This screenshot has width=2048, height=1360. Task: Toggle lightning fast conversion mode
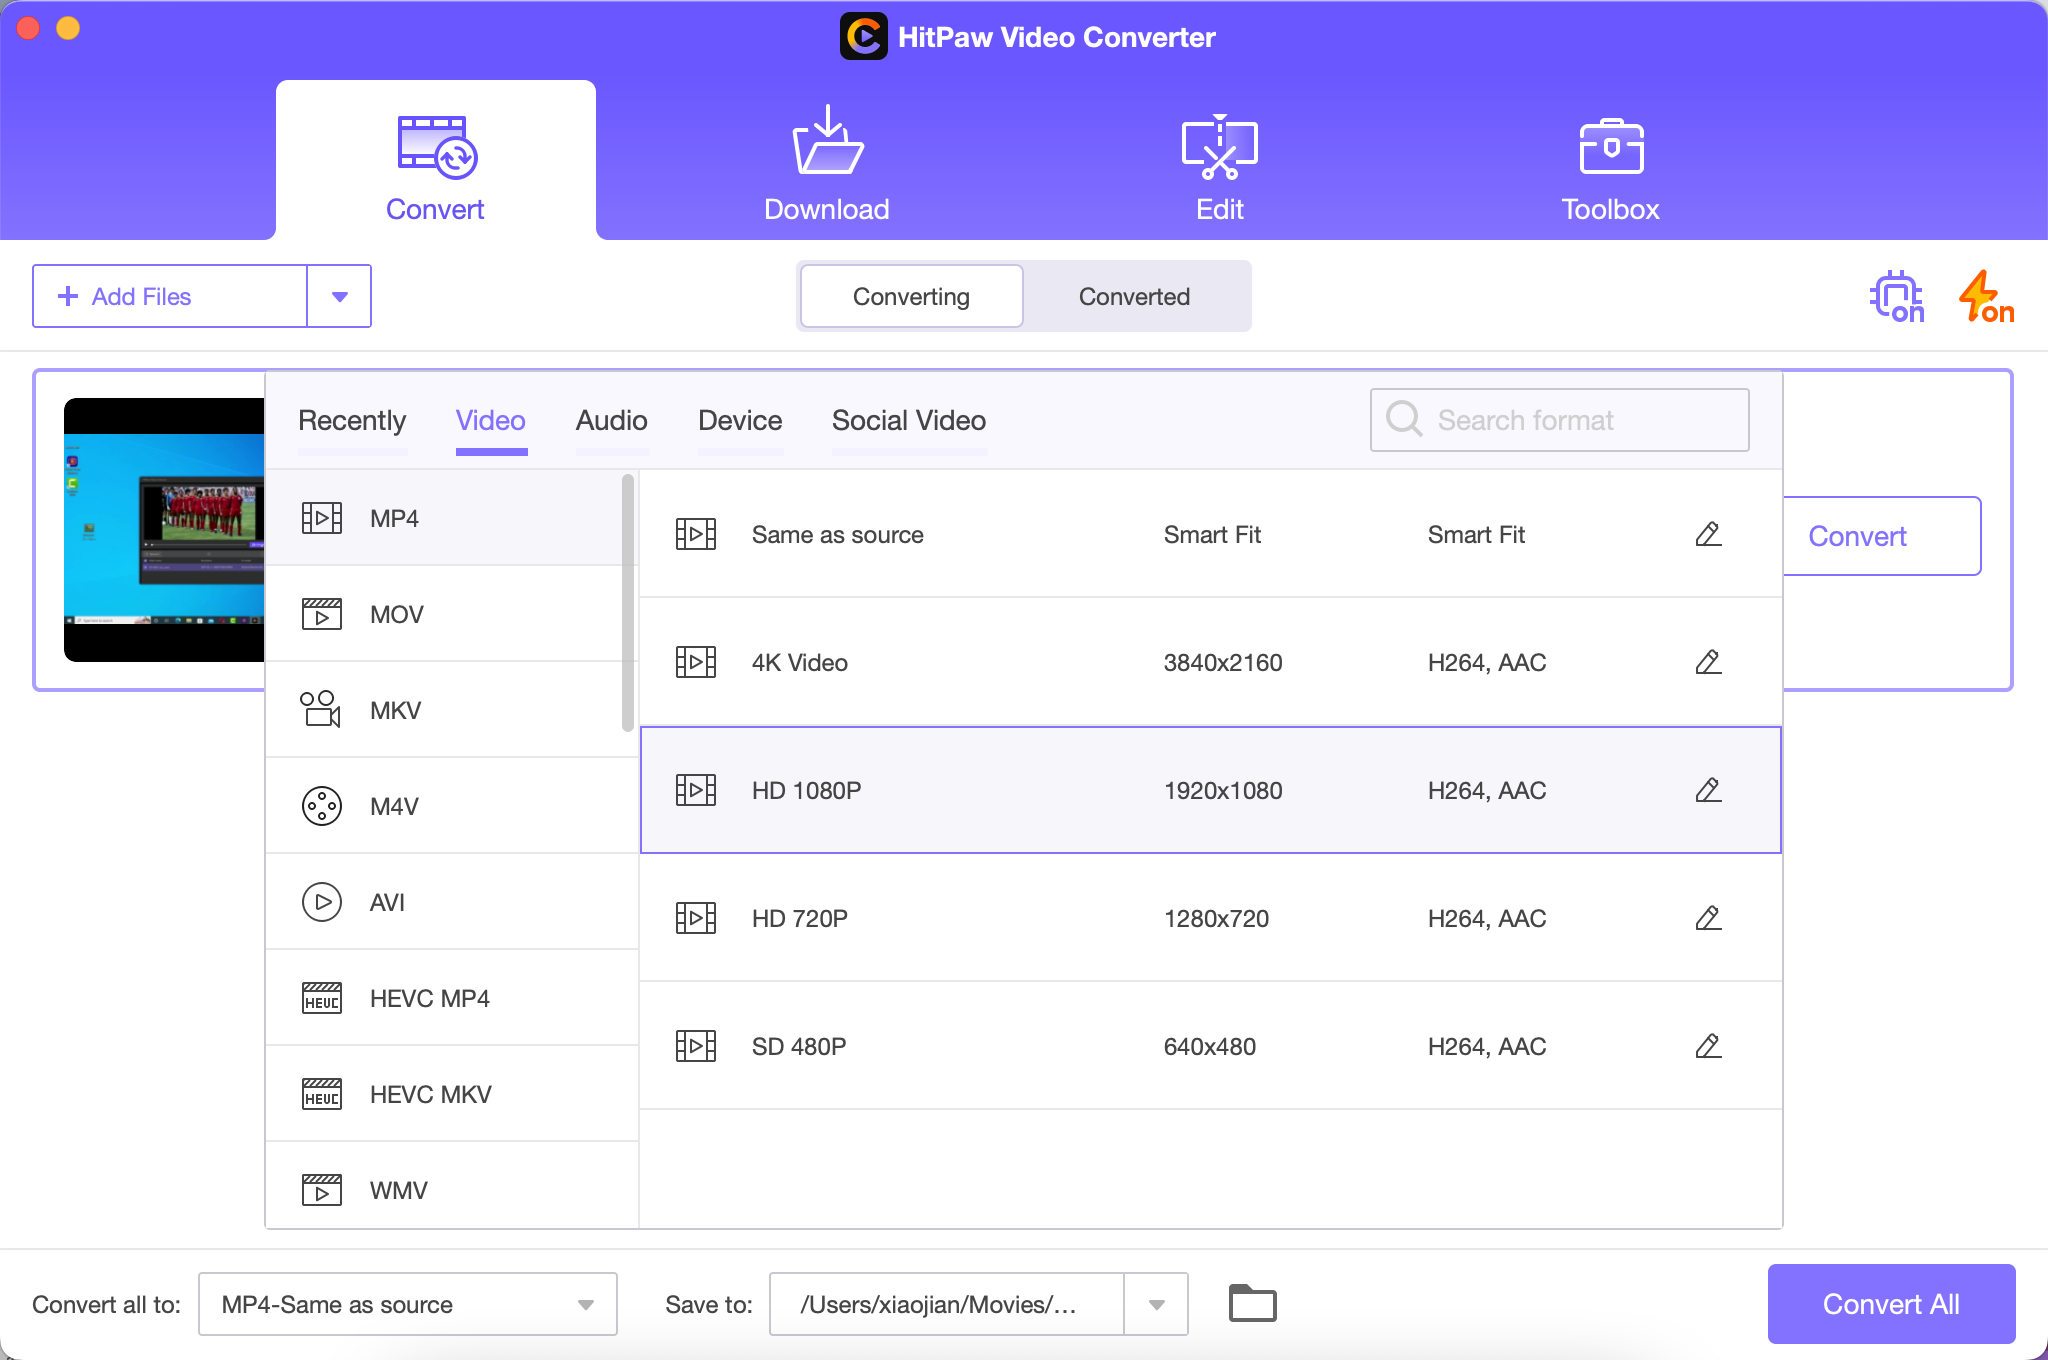pyautogui.click(x=1984, y=297)
